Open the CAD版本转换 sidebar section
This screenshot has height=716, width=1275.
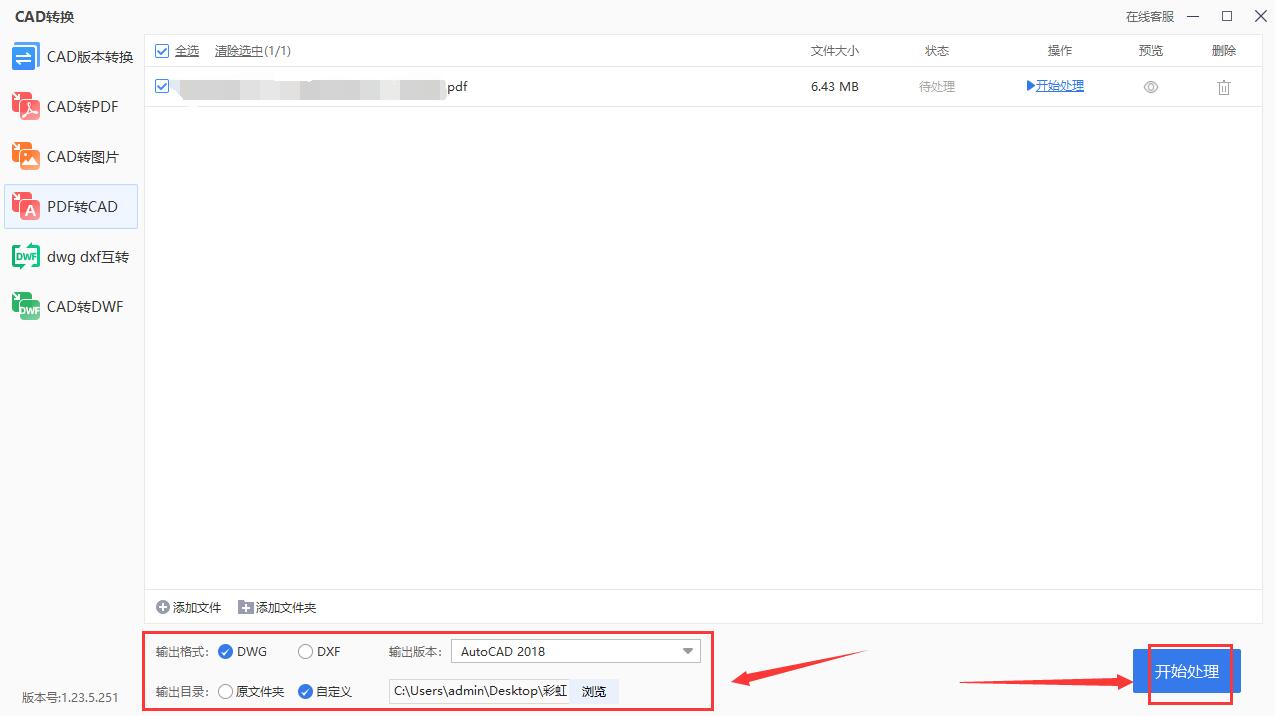tap(71, 57)
